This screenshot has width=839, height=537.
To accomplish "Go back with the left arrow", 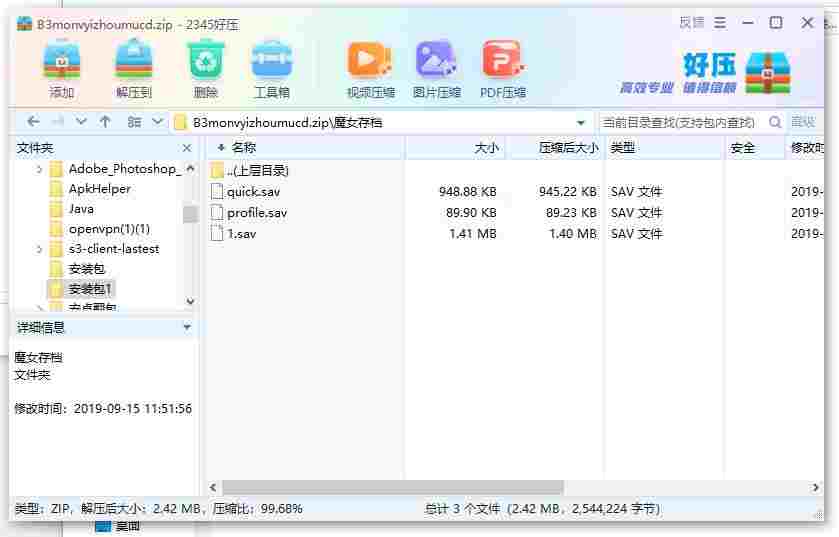I will pyautogui.click(x=33, y=122).
